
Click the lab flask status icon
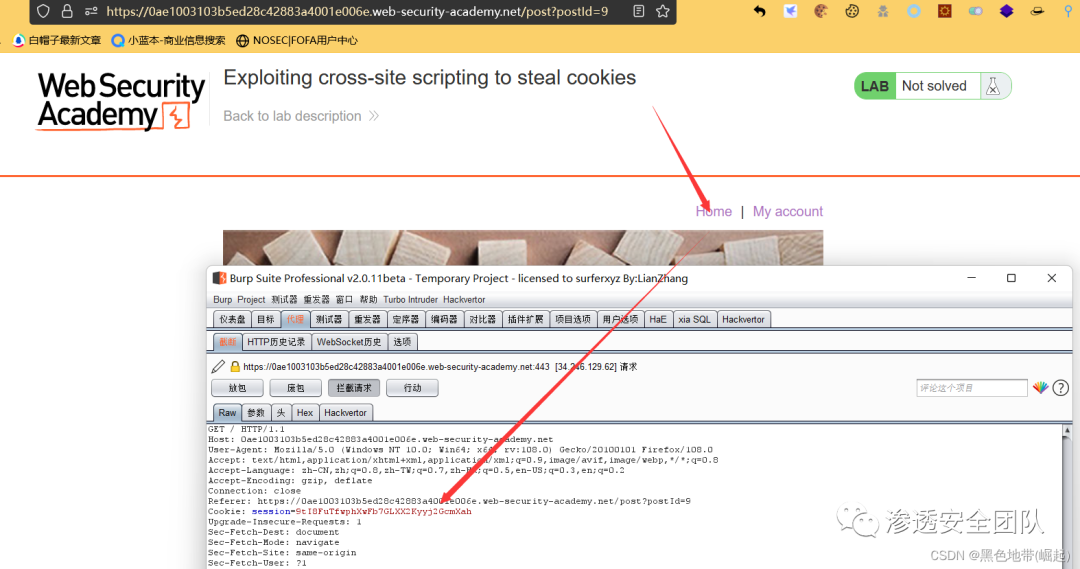(993, 86)
